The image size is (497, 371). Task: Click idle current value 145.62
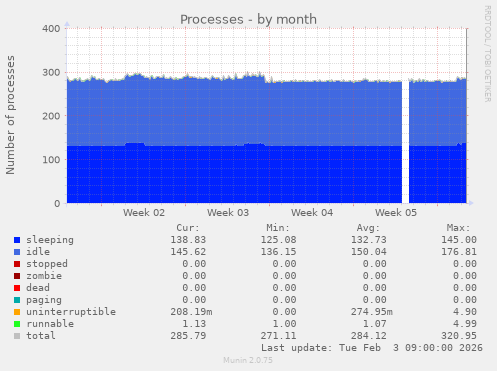[188, 252]
